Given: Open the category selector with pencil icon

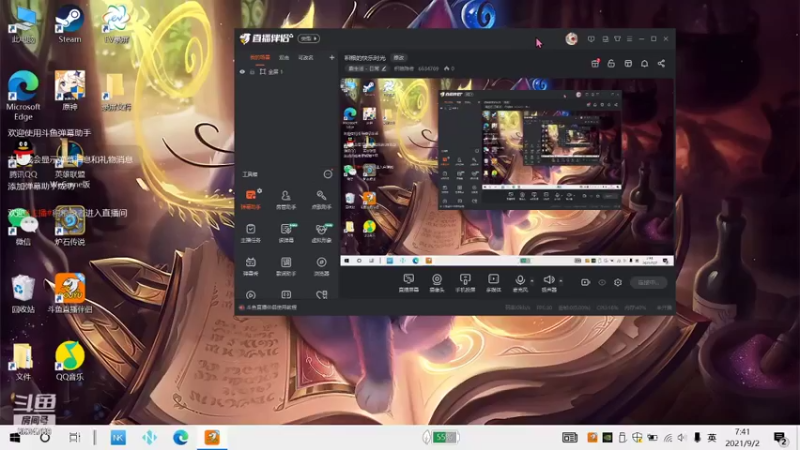Looking at the screenshot, I should pos(367,68).
